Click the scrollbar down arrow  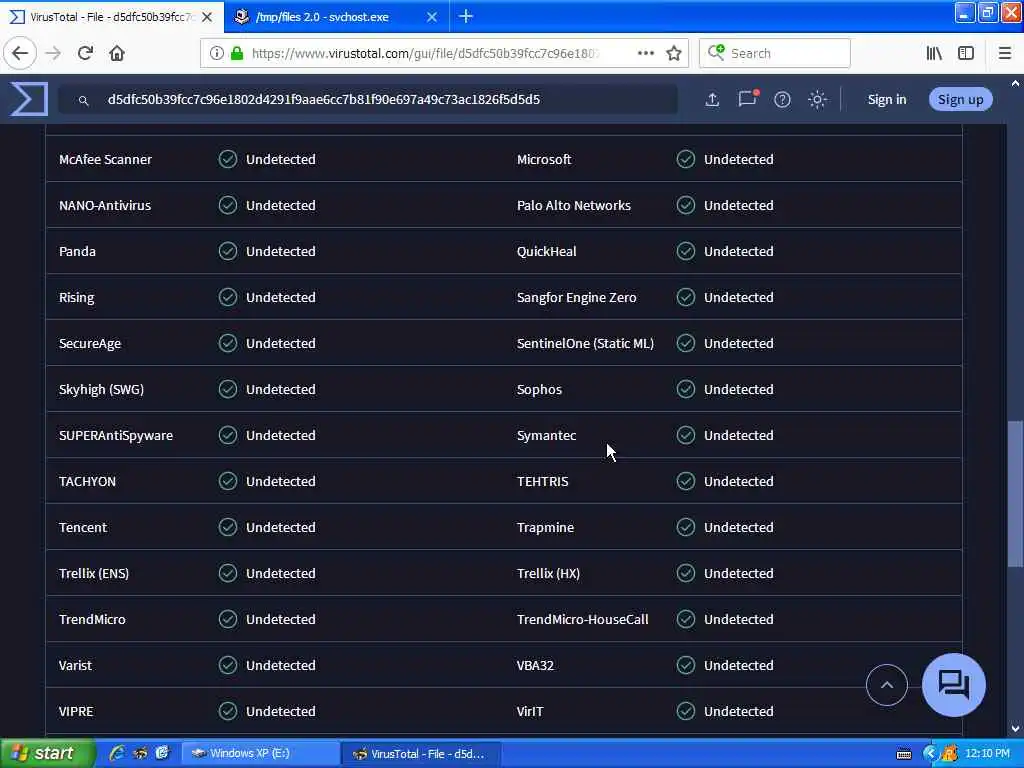[1015, 728]
